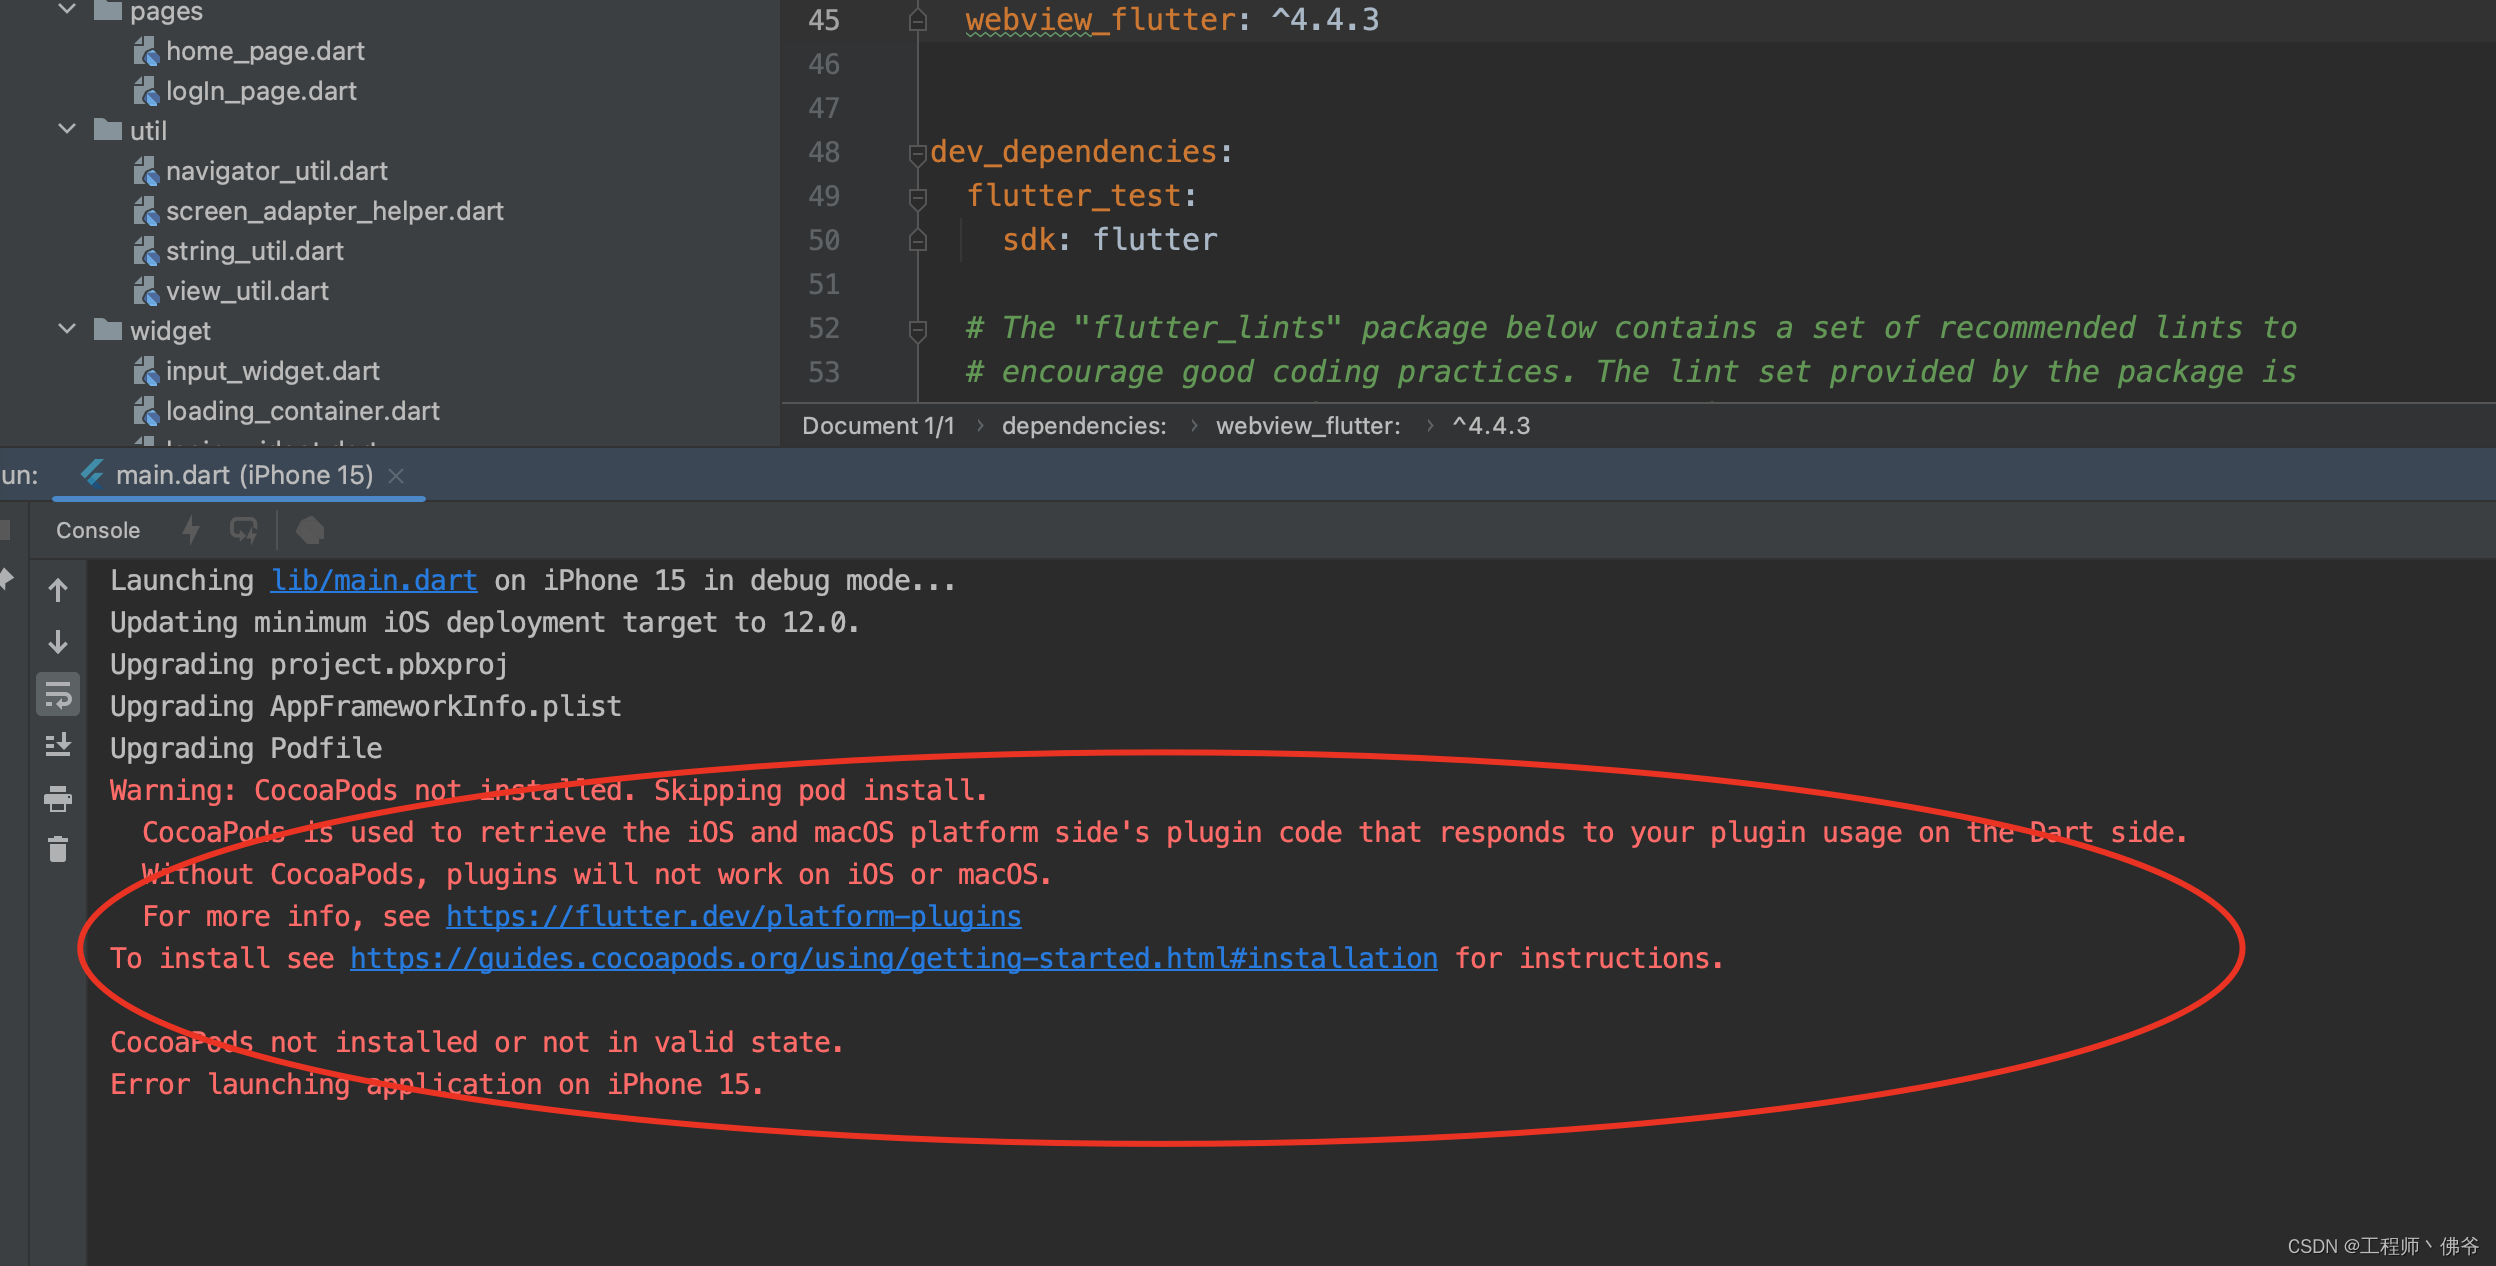Select the home_page.dart file icon
Image resolution: width=2496 pixels, height=1266 pixels.
pyautogui.click(x=146, y=51)
